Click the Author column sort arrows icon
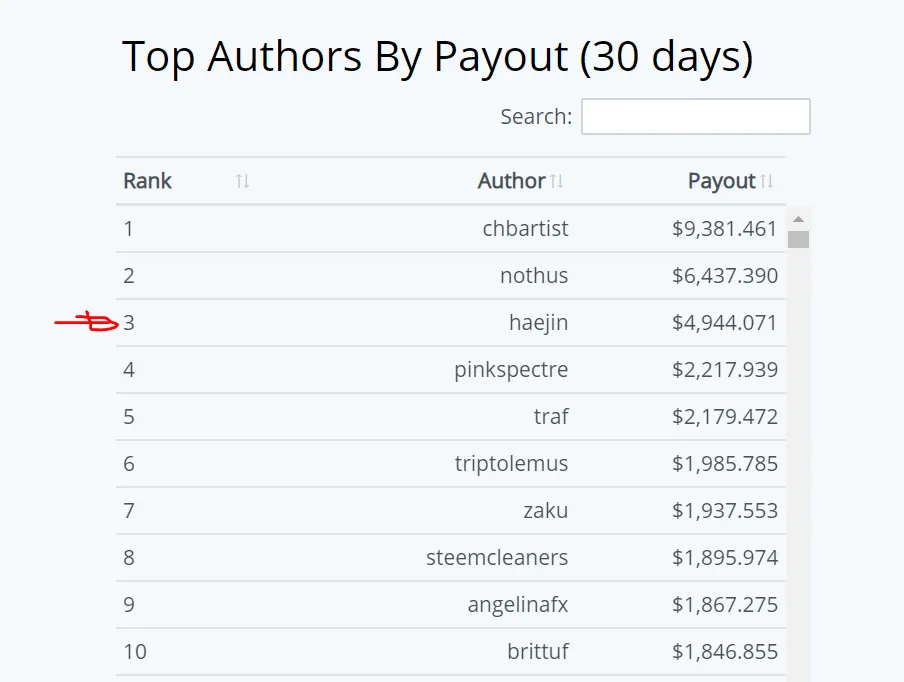 click(556, 182)
